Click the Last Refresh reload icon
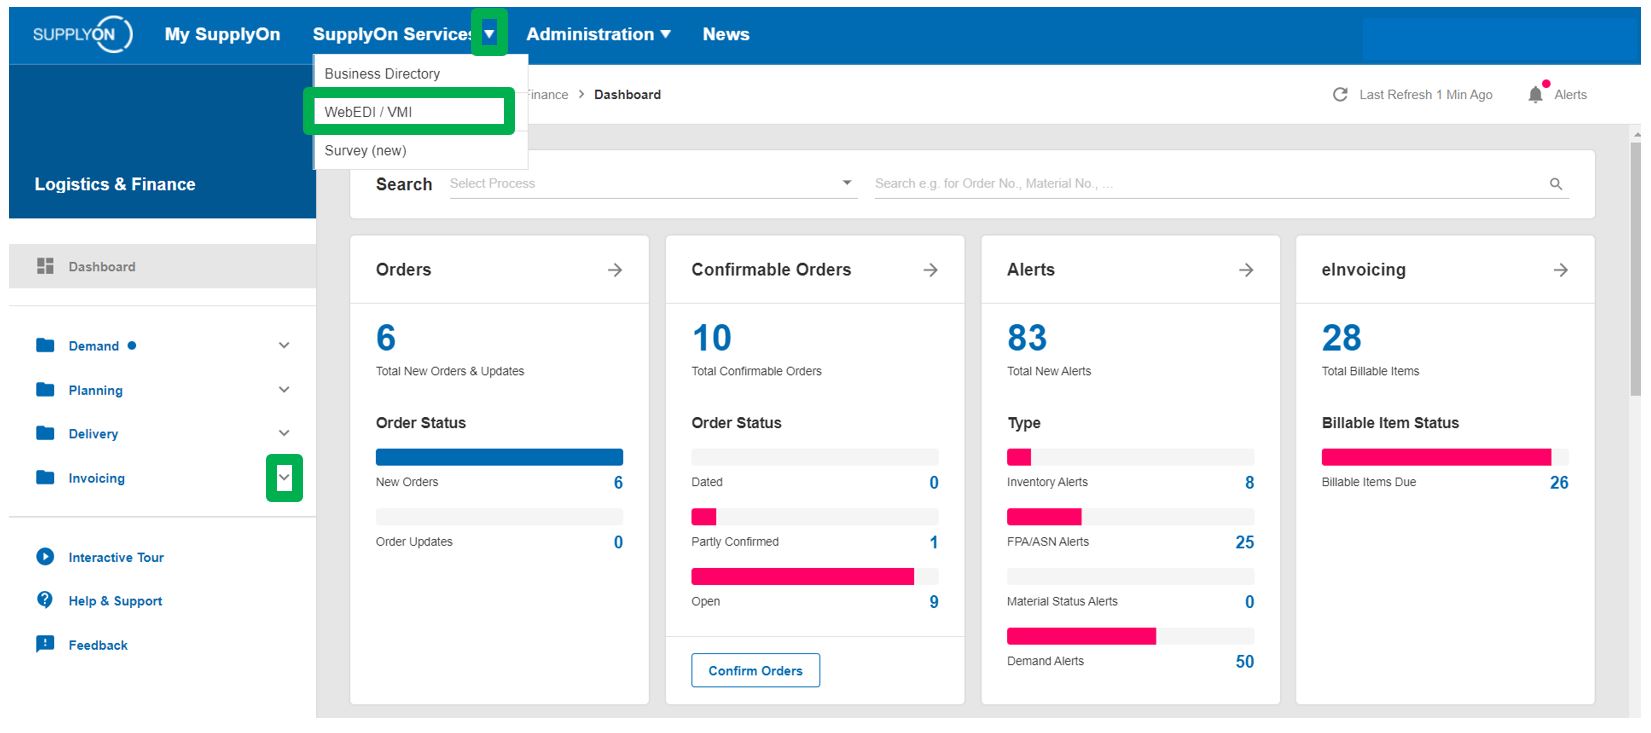1651x733 pixels. point(1340,94)
